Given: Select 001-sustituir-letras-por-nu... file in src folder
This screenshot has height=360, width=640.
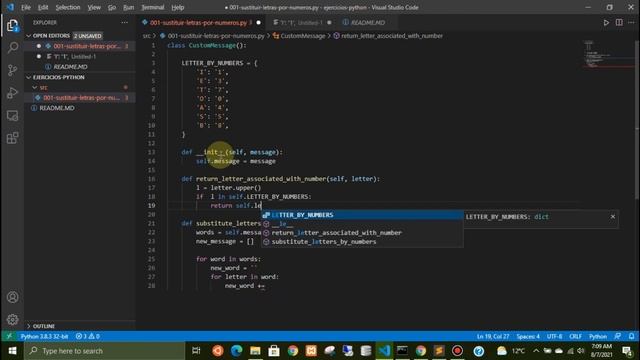Looking at the screenshot, I should coord(81,98).
